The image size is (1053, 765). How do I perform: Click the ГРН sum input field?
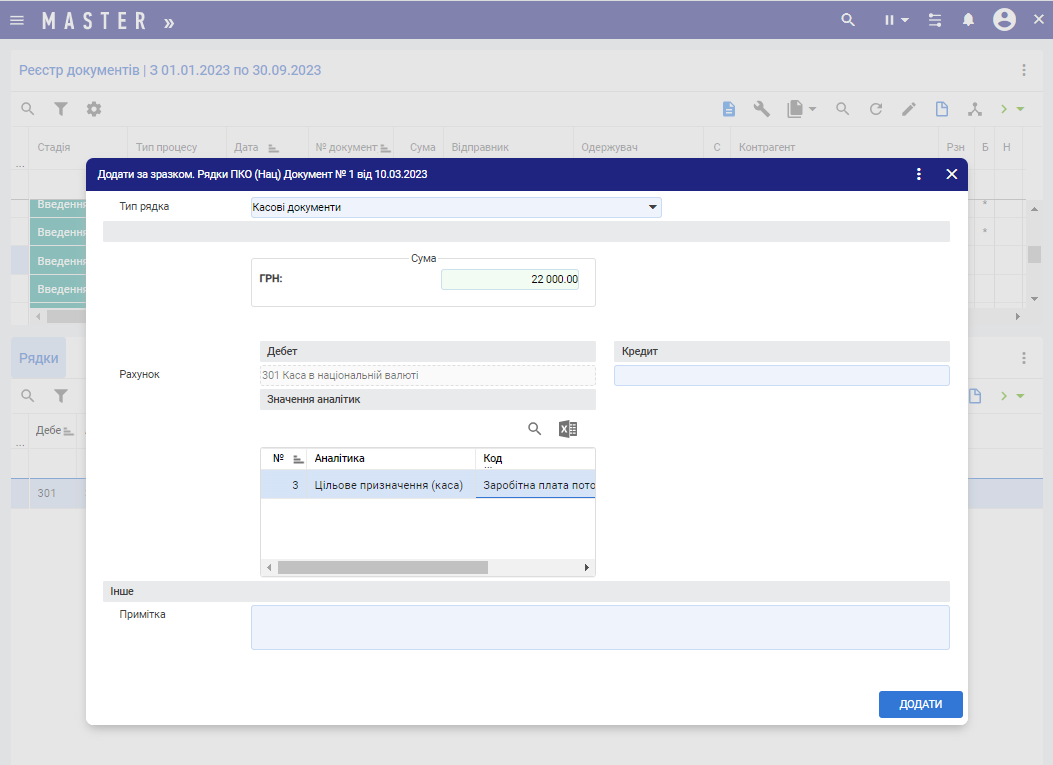coord(510,280)
